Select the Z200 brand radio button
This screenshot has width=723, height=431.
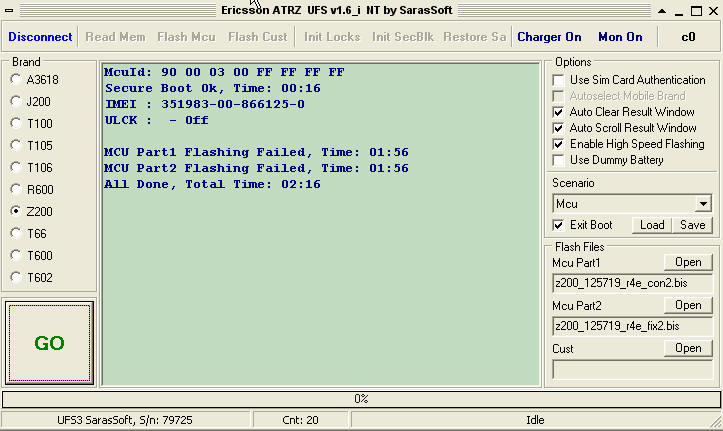(16, 211)
